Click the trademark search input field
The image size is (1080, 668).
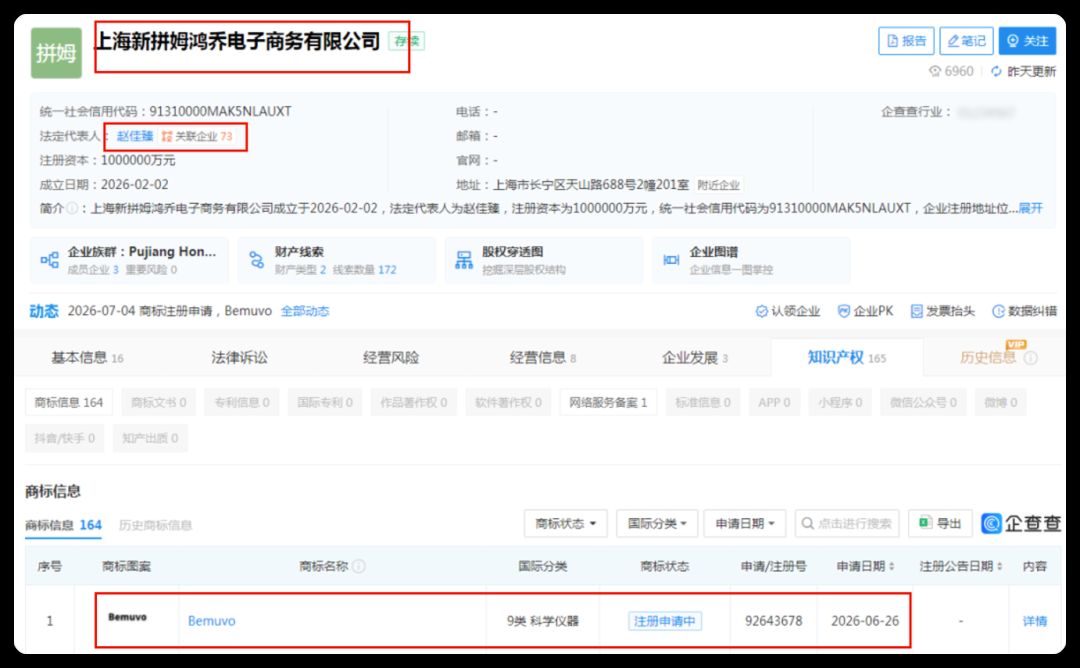coord(847,523)
